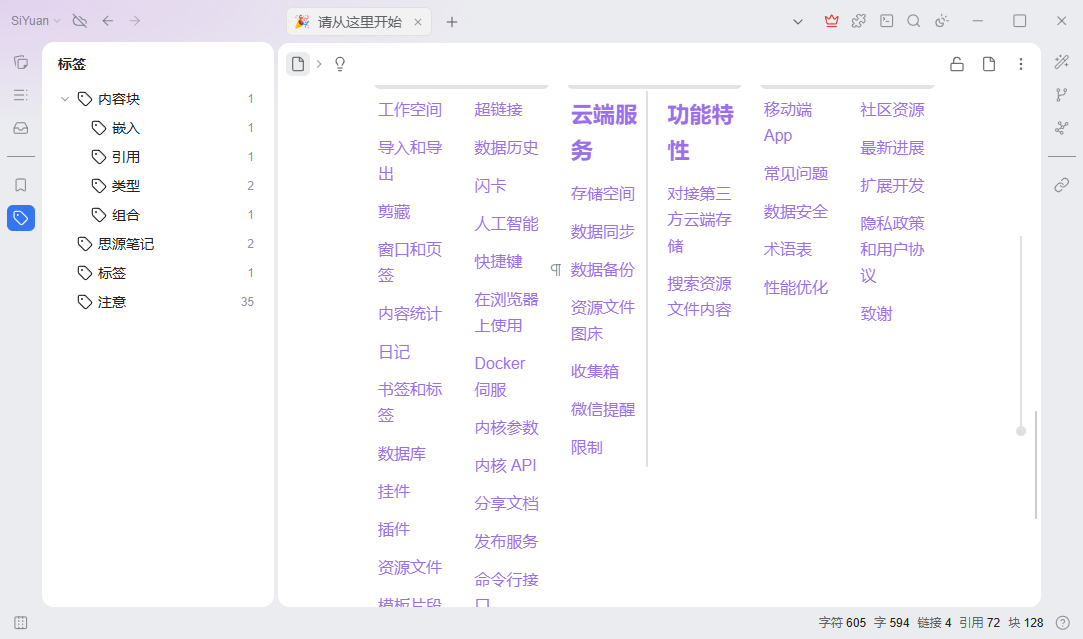
Task: Open the command panel icon
Action: pos(887,21)
